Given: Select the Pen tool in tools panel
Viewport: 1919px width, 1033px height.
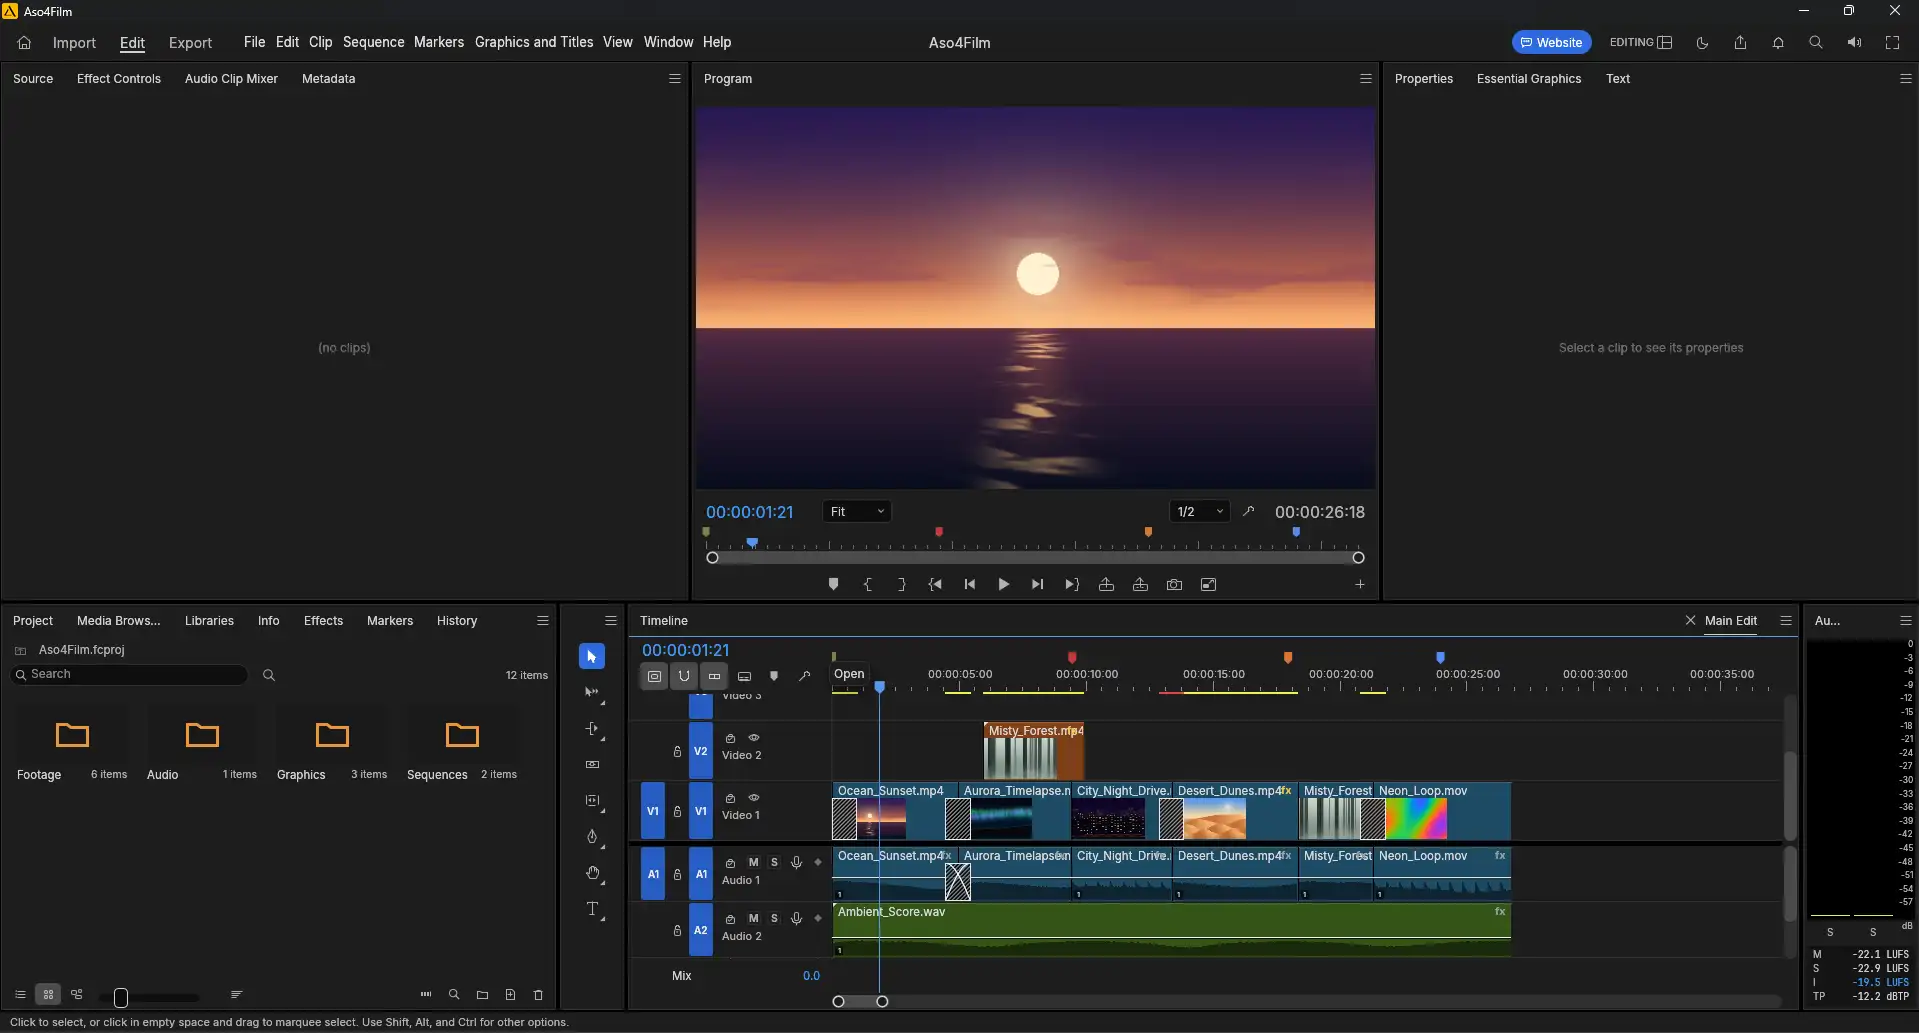Looking at the screenshot, I should [x=592, y=837].
